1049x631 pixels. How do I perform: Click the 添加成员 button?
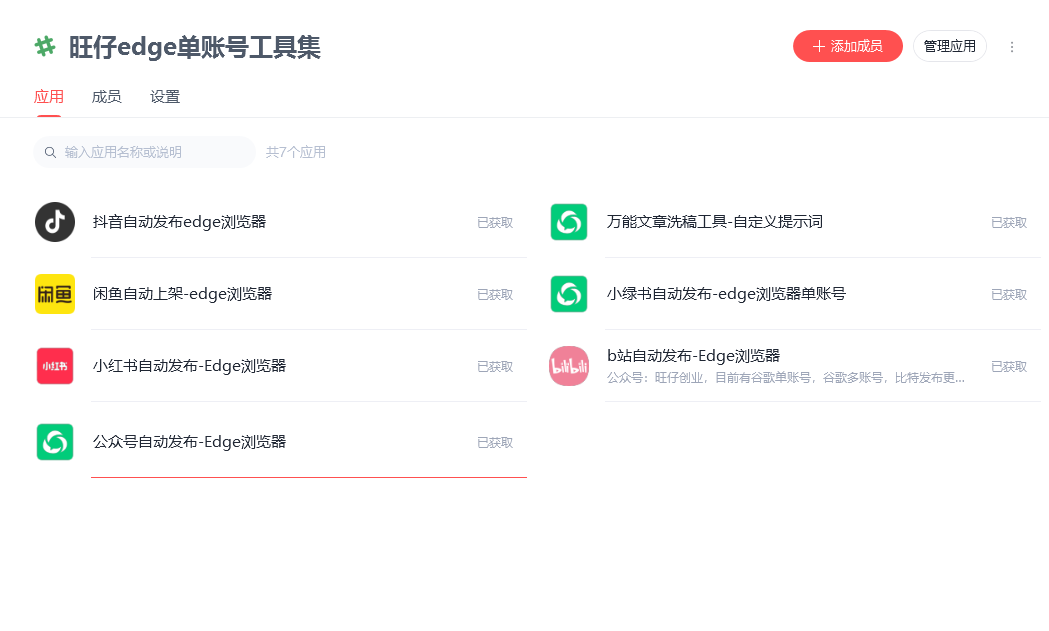click(848, 46)
